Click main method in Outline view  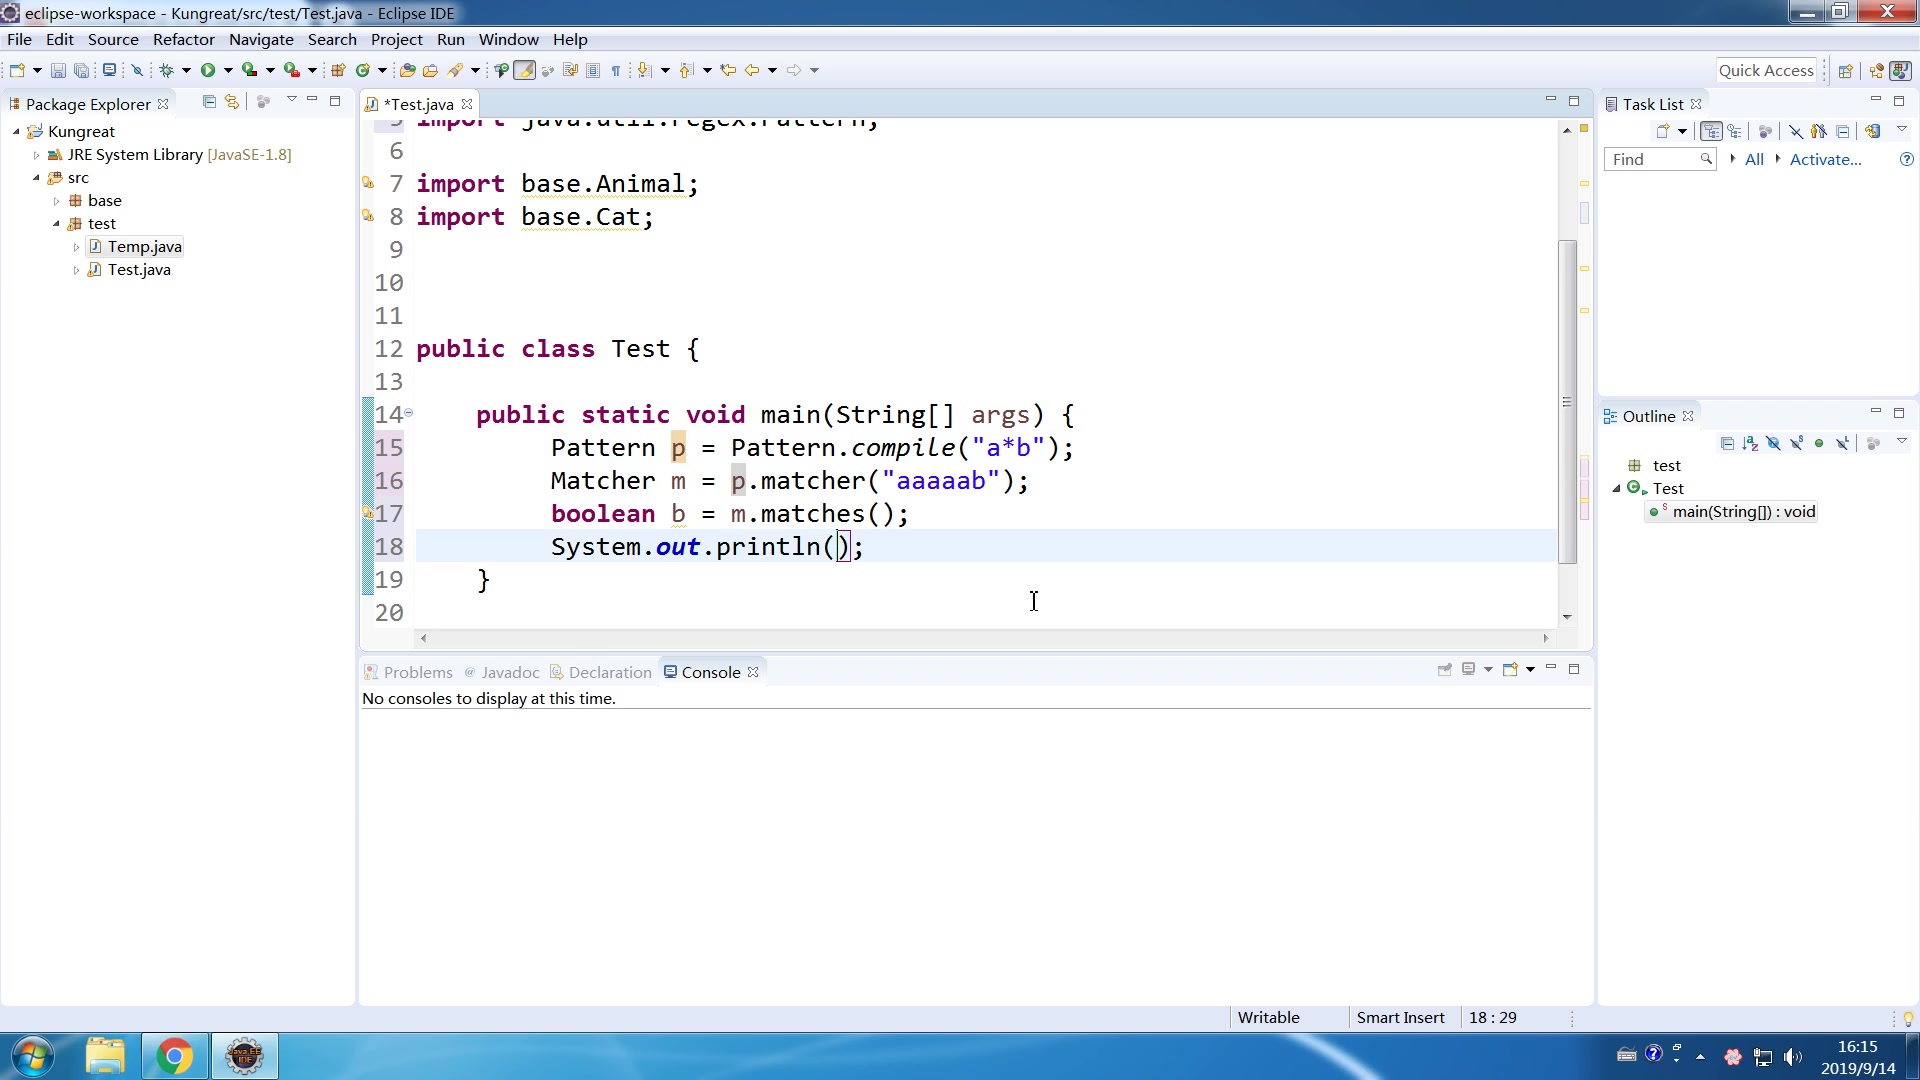coord(1743,512)
